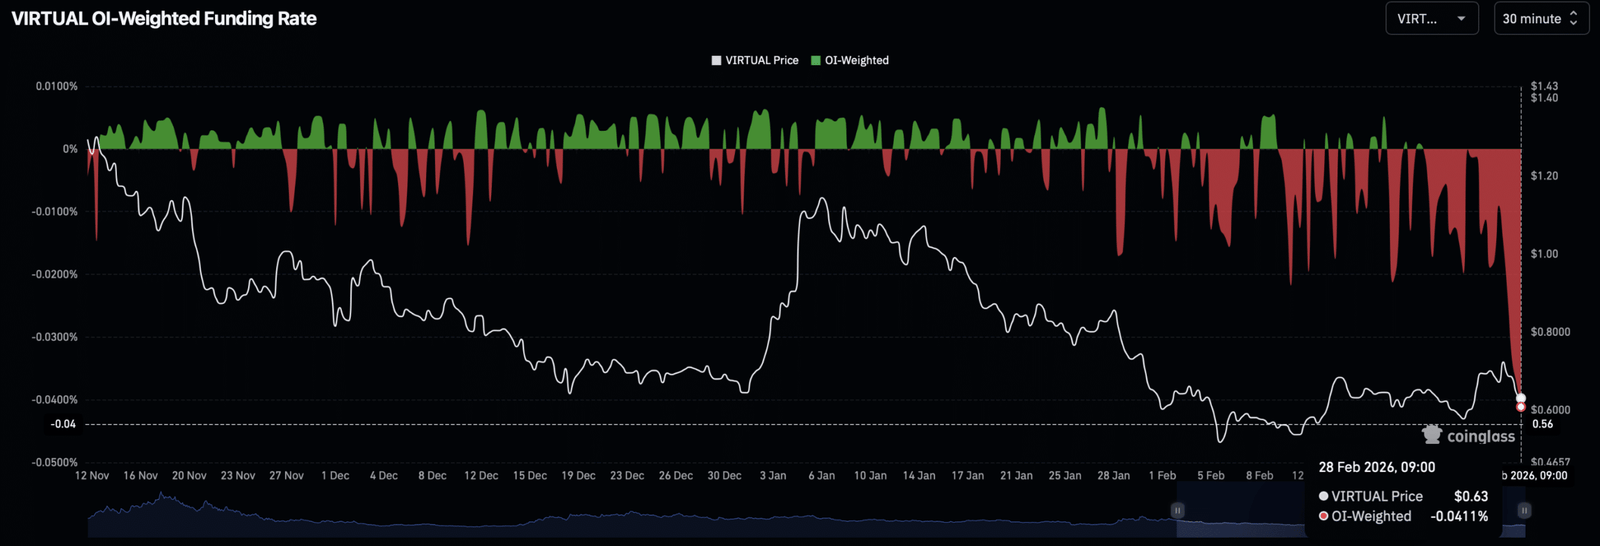Viewport: 1600px width, 546px height.
Task: Click the red OI-Weighted marker on the chart
Action: 1521,407
